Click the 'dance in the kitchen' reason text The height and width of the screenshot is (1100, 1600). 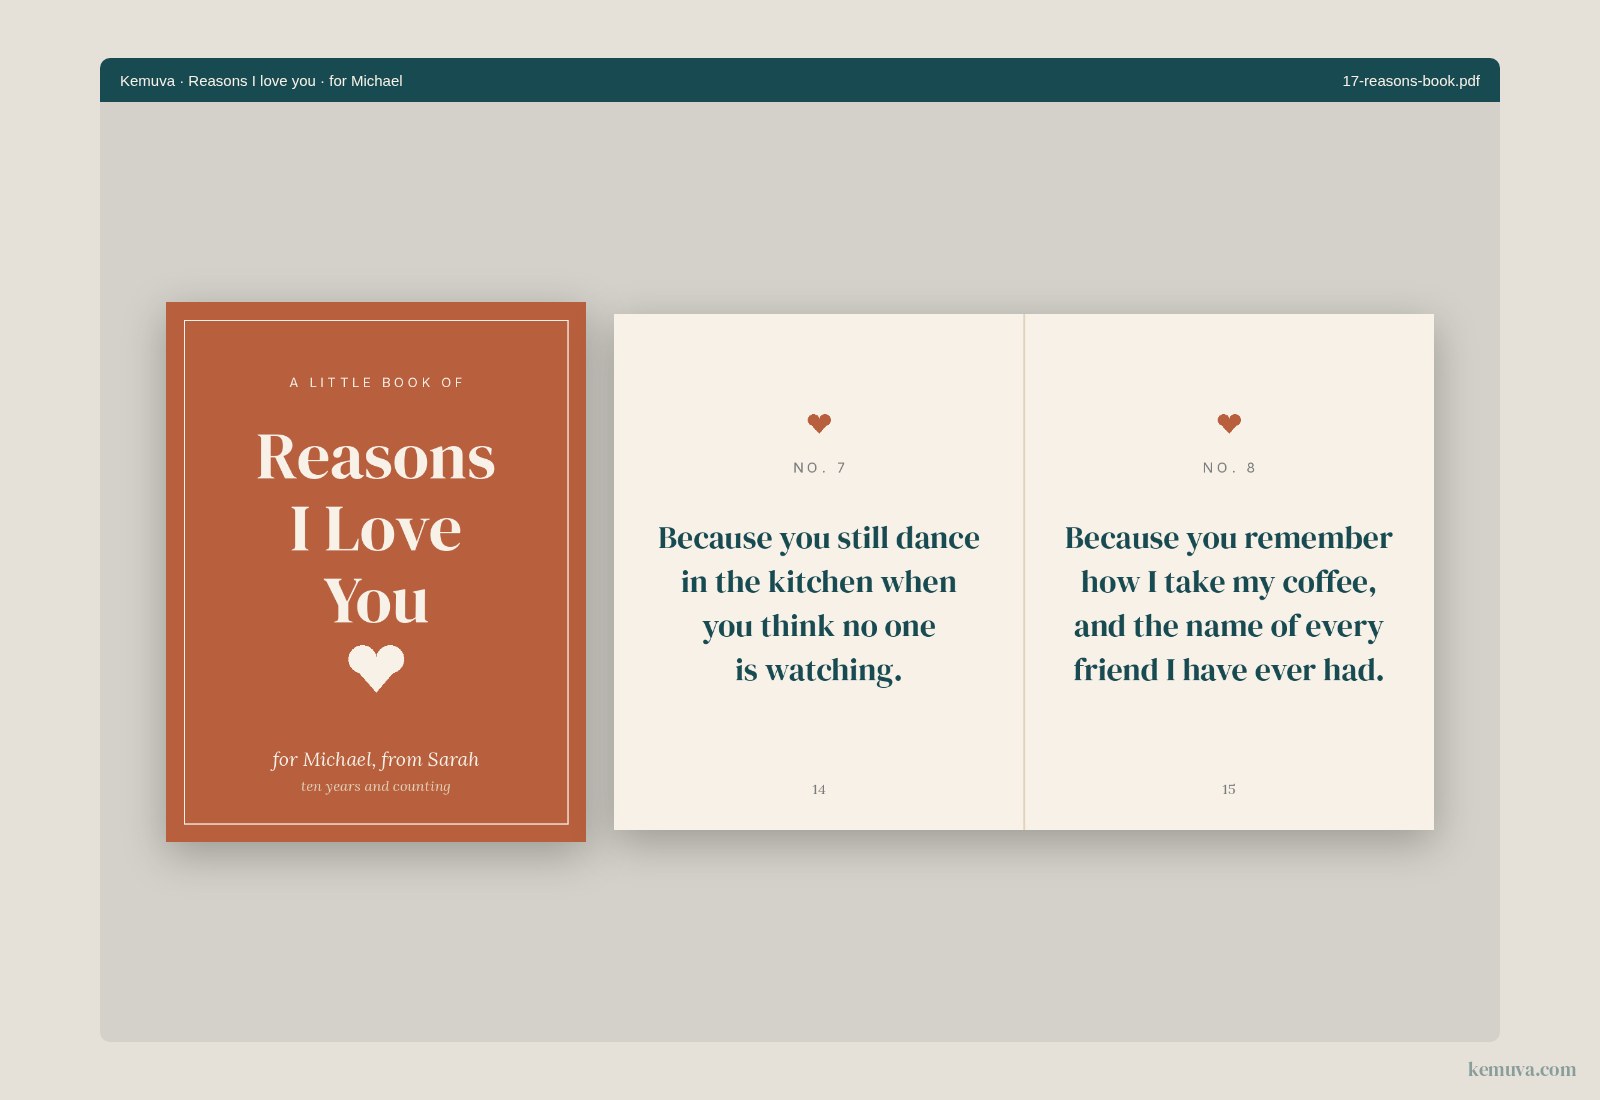tap(819, 604)
